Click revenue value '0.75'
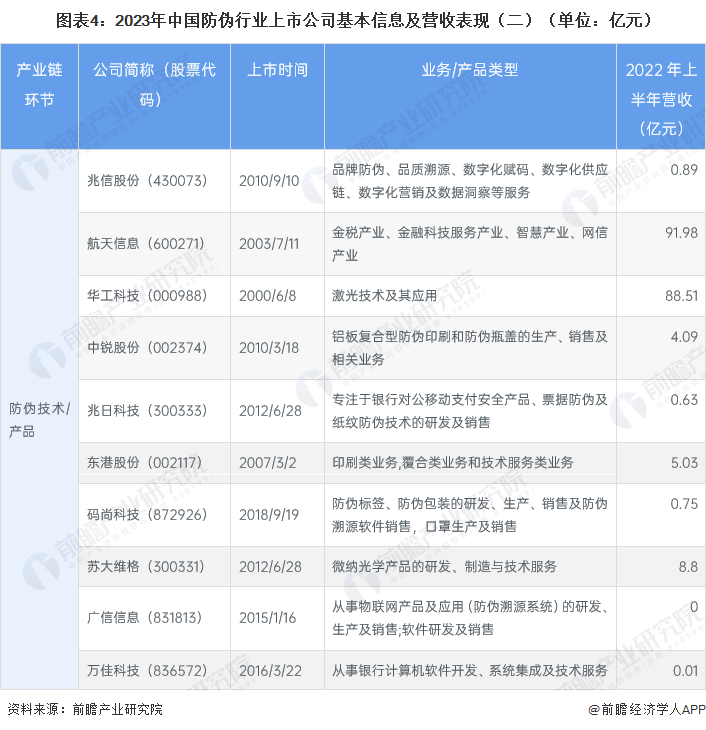Viewport: 706px width, 730px height. pos(684,504)
